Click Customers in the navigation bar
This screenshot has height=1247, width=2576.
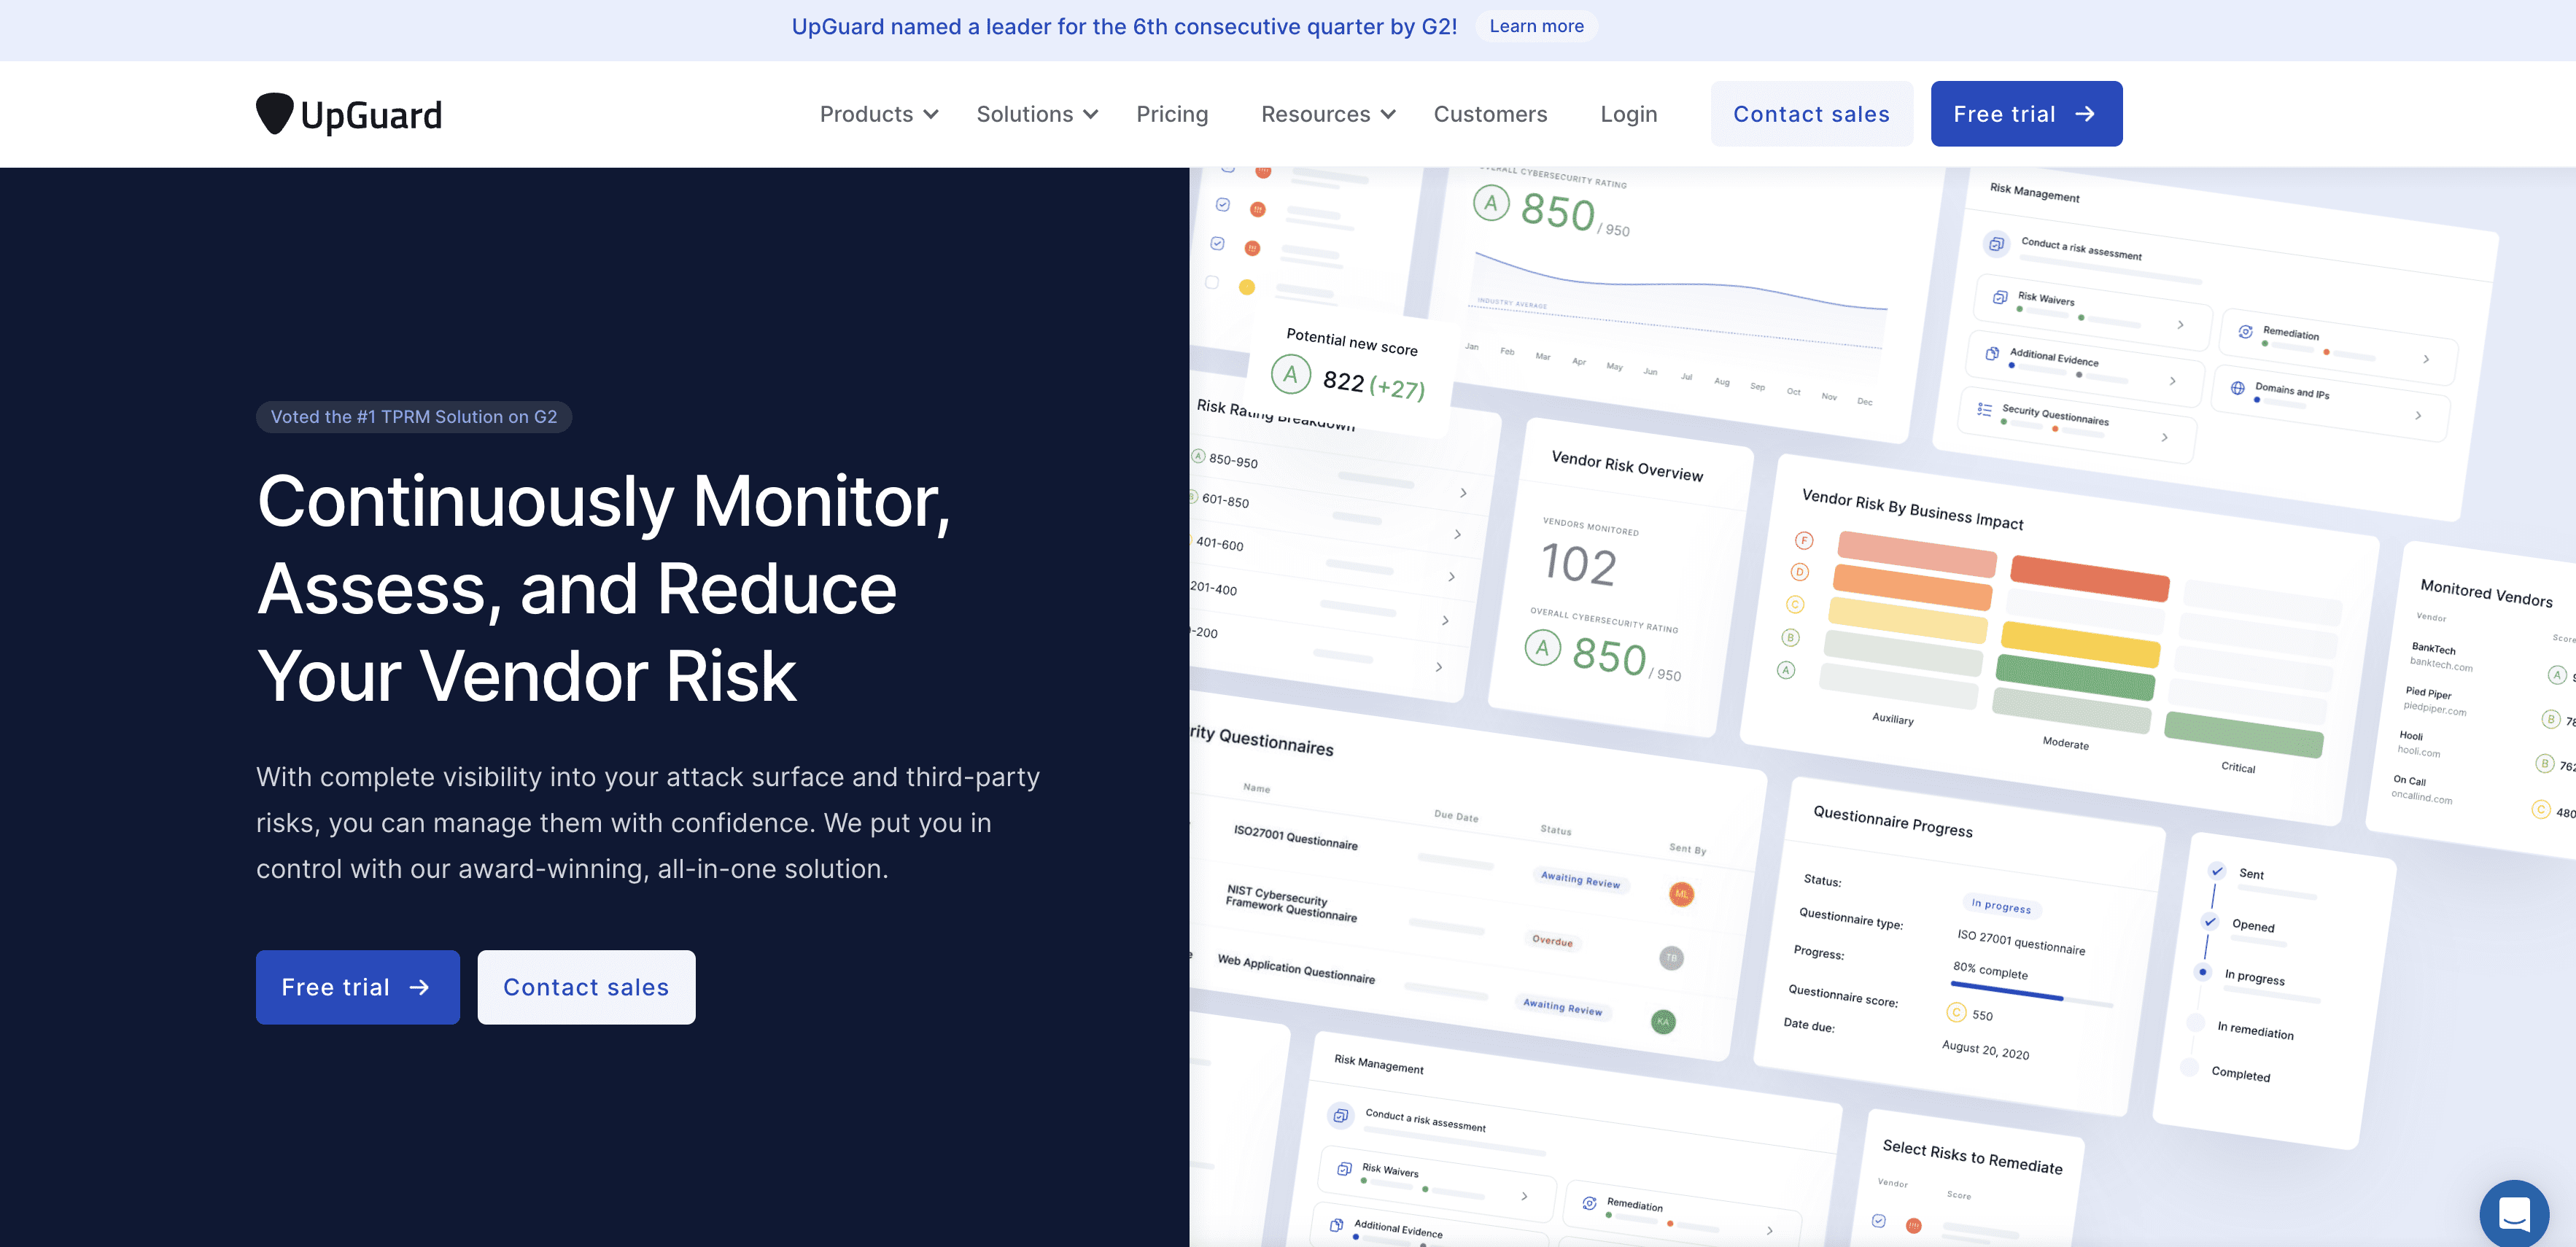point(1490,113)
